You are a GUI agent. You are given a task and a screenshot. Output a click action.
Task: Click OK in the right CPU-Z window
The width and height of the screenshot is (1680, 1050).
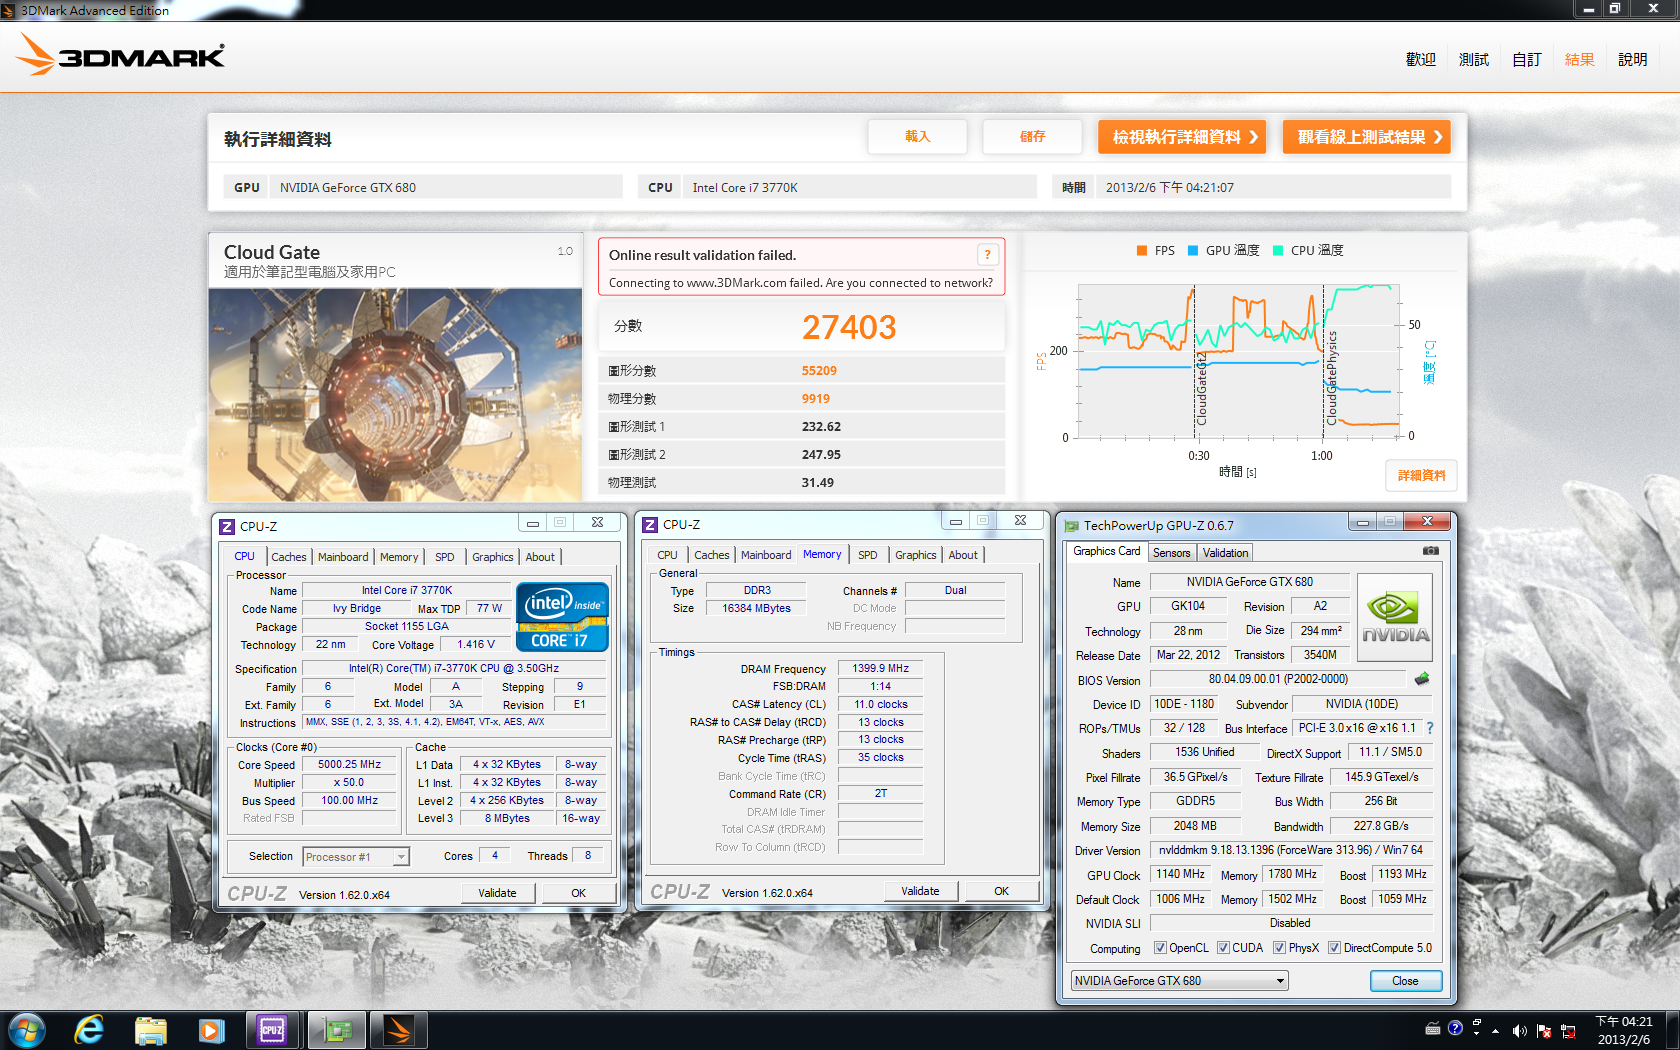pyautogui.click(x=1001, y=891)
